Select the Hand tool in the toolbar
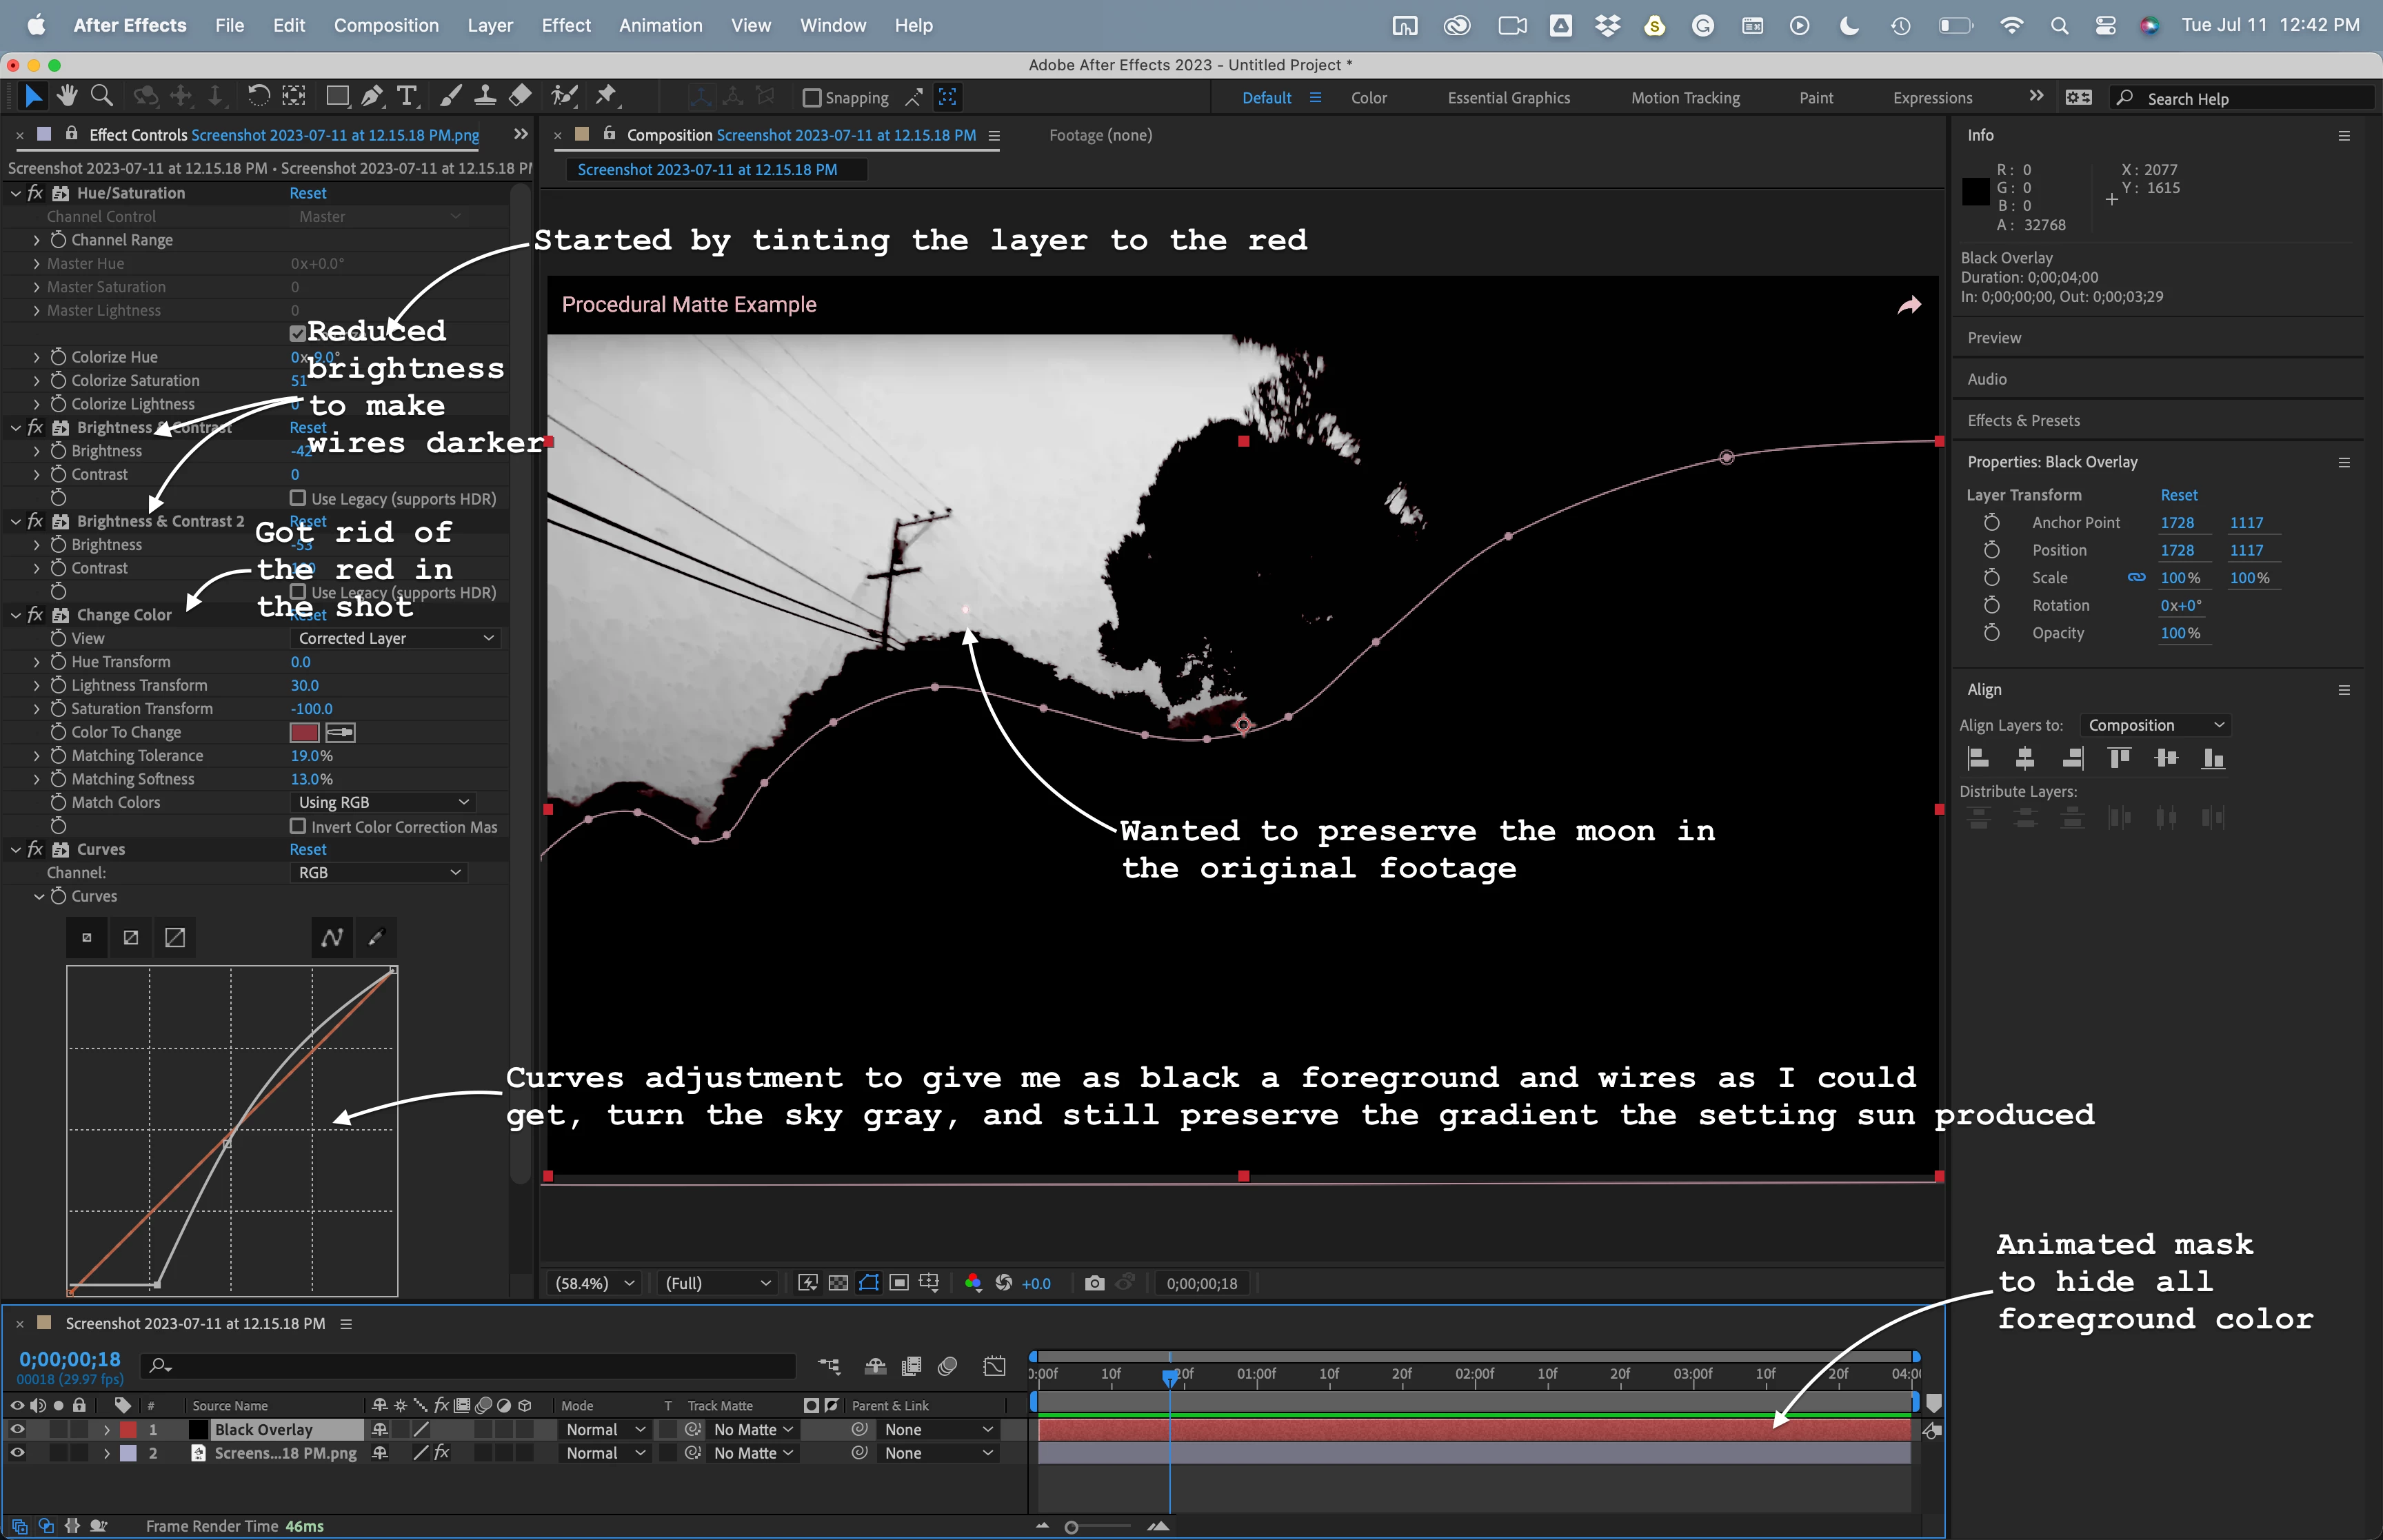Image resolution: width=2383 pixels, height=1540 pixels. coord(67,97)
